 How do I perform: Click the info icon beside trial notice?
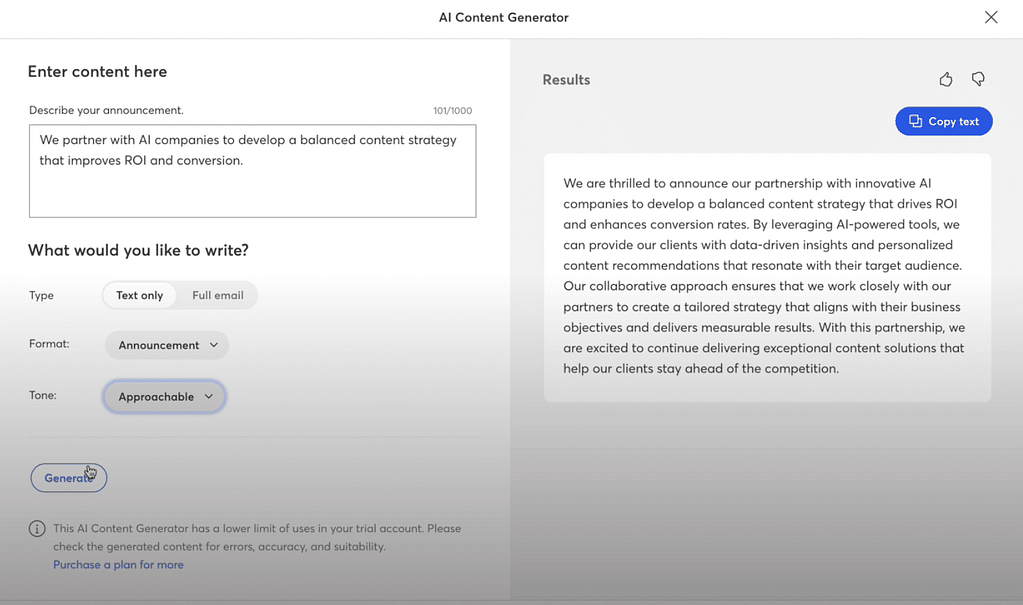pos(37,529)
